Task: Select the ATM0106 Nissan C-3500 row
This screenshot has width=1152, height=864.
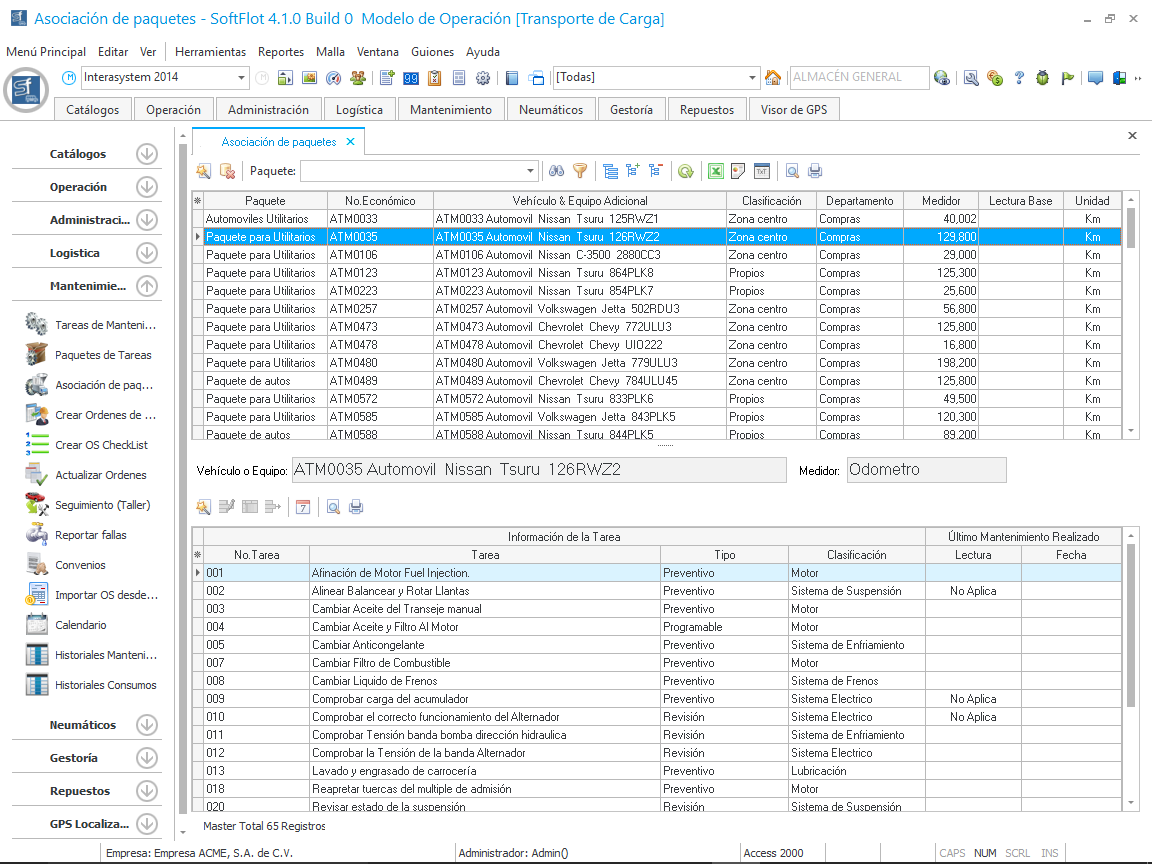Action: tap(547, 255)
